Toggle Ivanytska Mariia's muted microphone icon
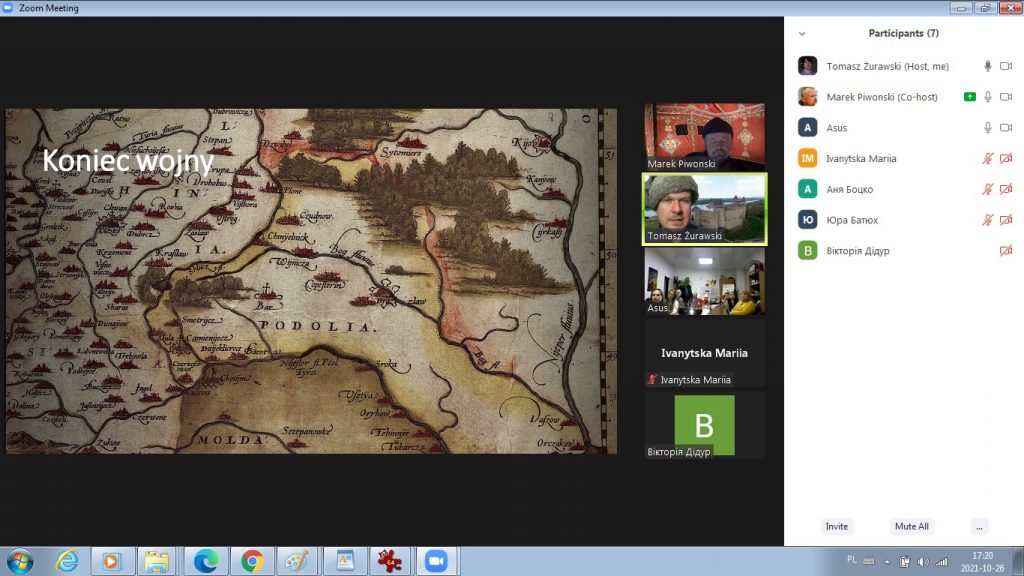This screenshot has height=576, width=1024. 988,159
